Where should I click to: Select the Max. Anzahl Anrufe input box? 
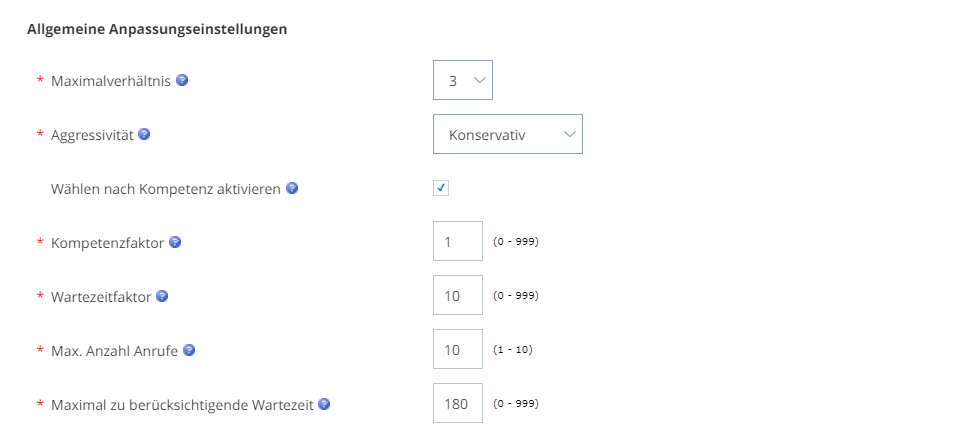(458, 350)
